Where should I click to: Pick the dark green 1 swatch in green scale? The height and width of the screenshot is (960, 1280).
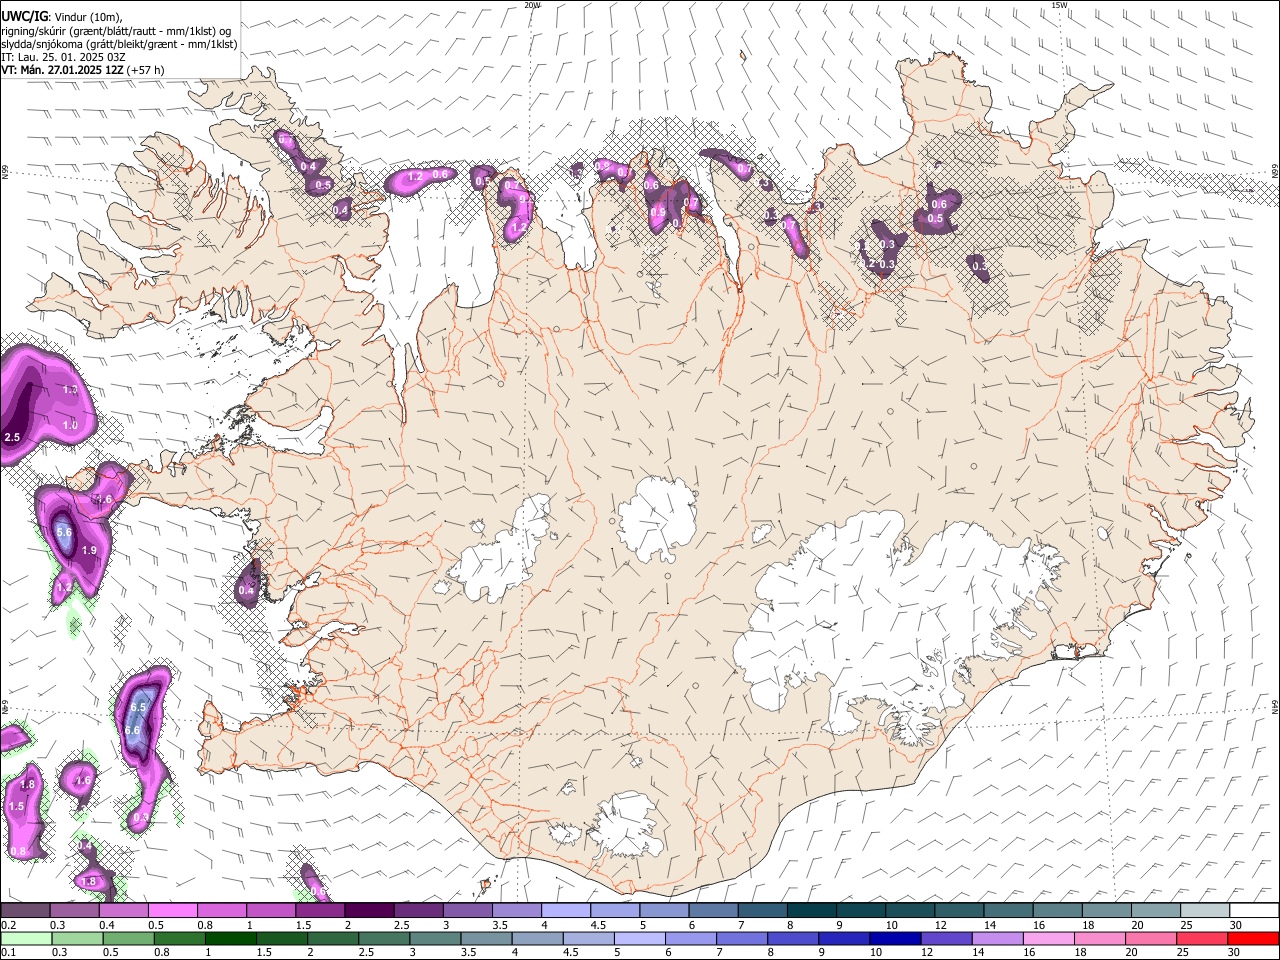coord(230,938)
